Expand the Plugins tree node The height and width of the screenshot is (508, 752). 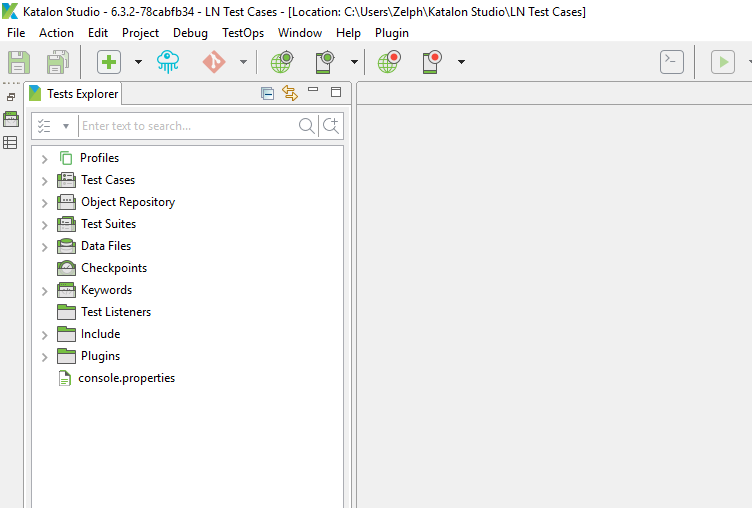coord(45,357)
